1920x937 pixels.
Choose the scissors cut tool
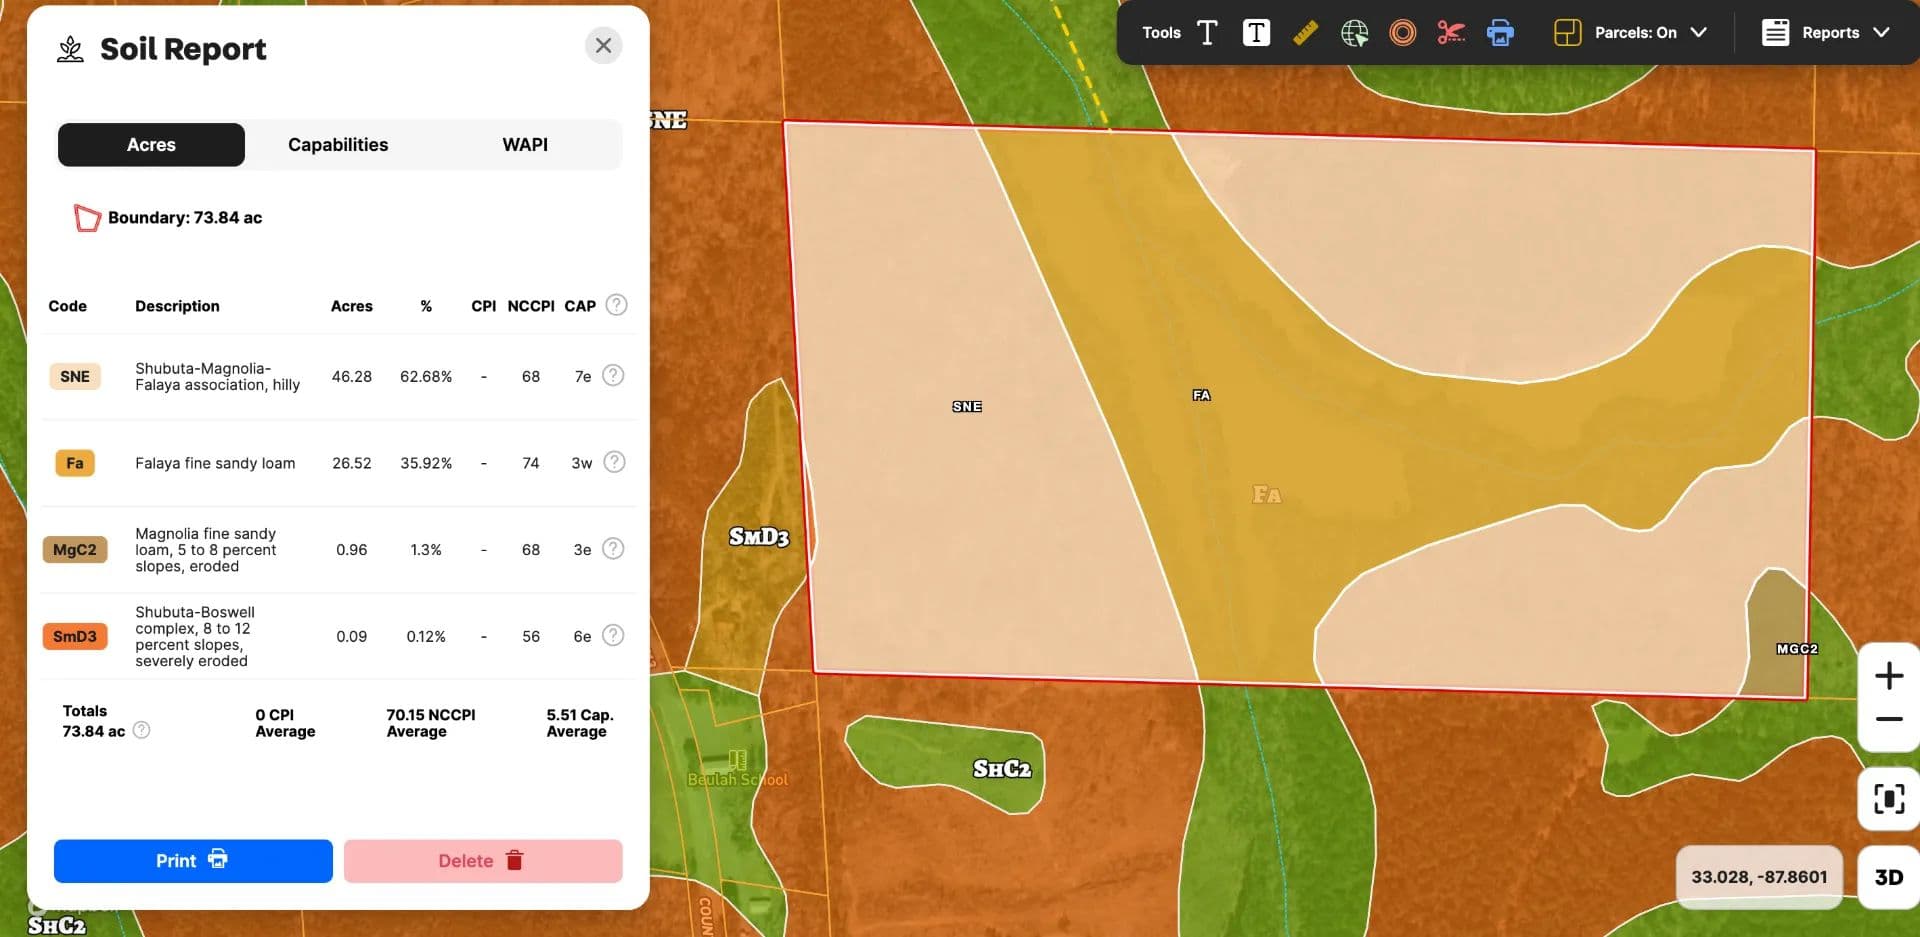pos(1451,33)
